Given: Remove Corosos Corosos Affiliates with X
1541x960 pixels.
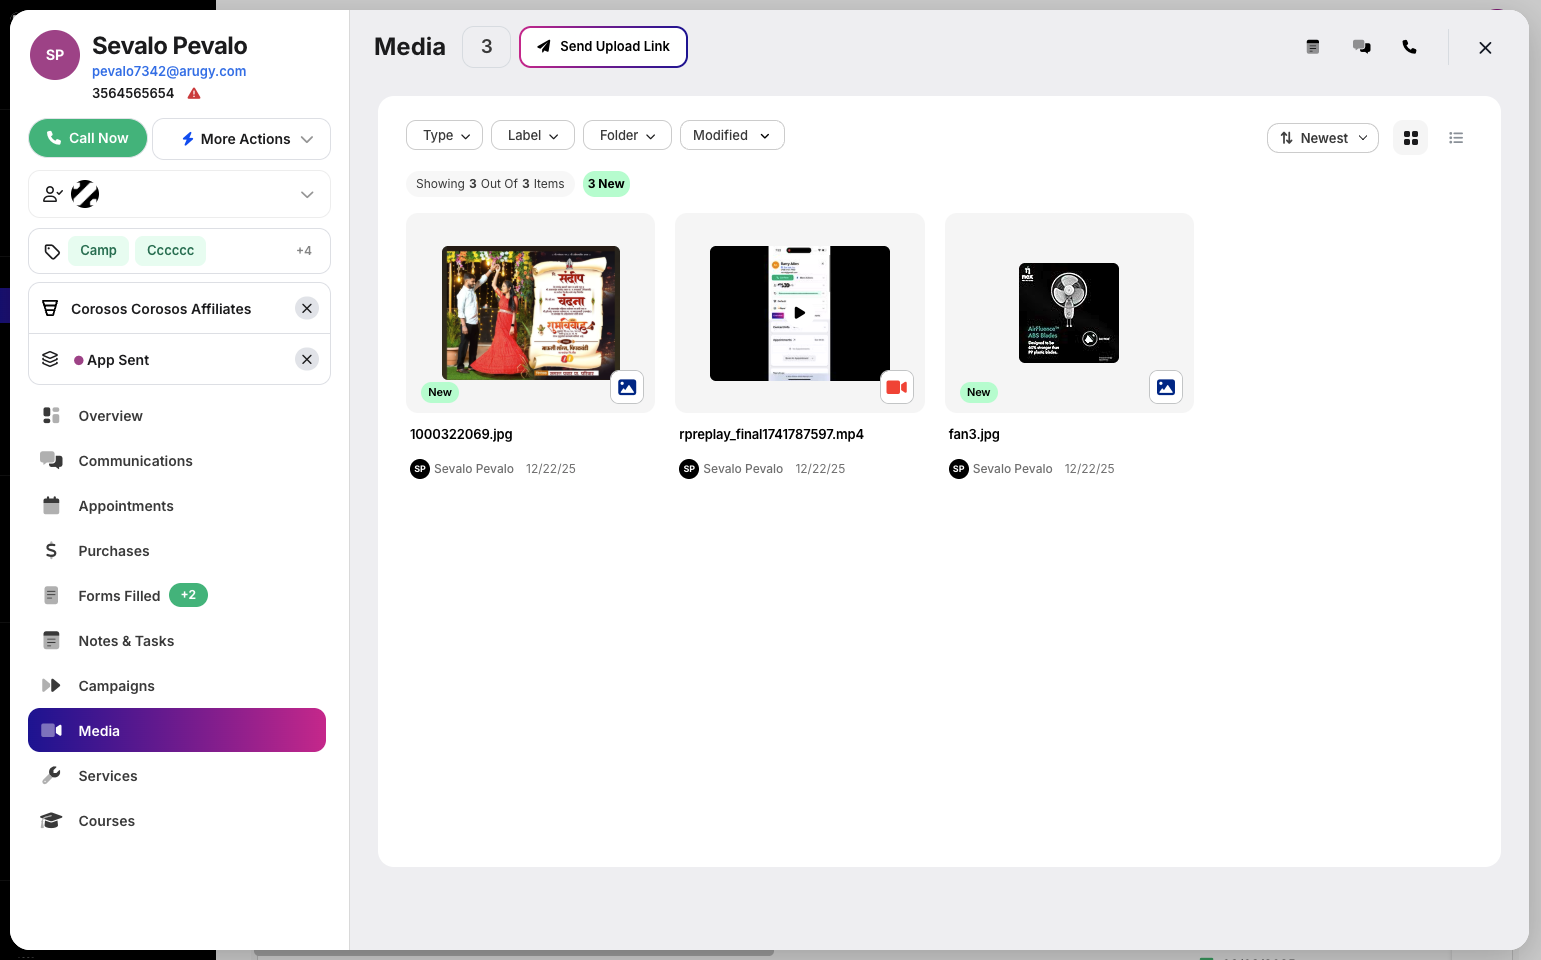Looking at the screenshot, I should click(x=307, y=309).
